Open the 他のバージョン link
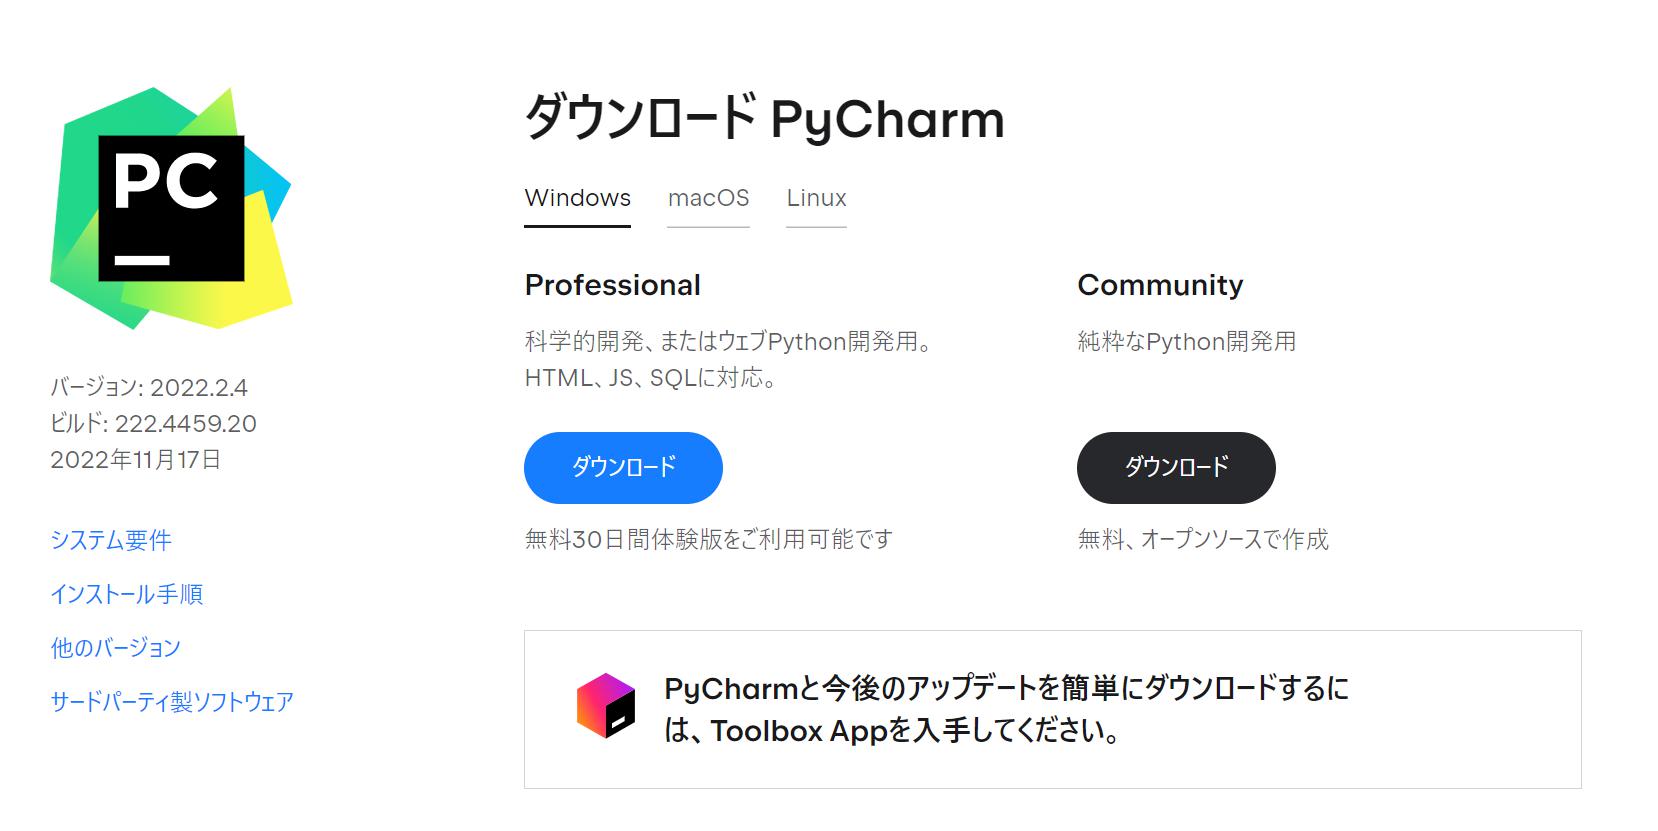Screen dimensions: 1658x831 116,648
